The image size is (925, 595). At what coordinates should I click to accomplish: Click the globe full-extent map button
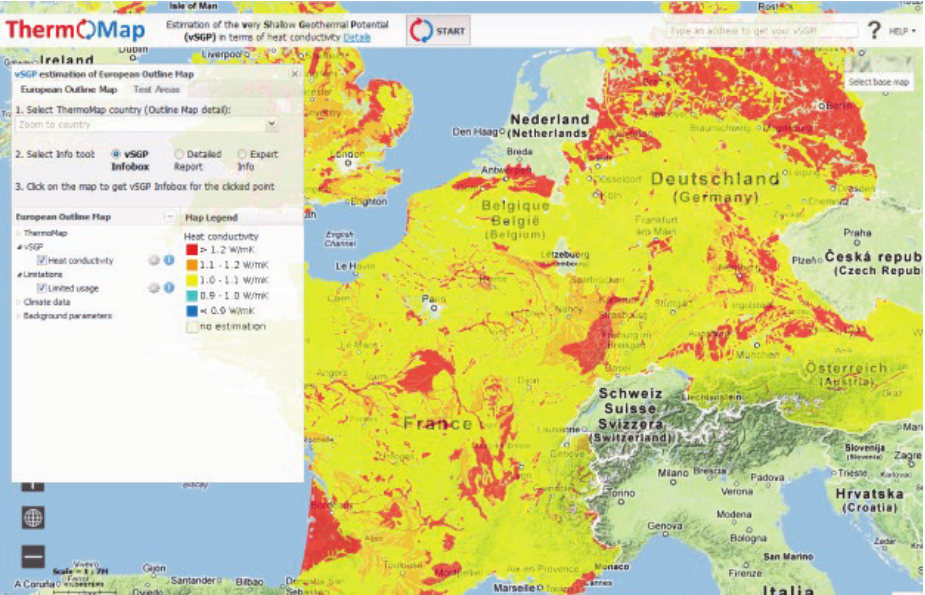pos(33,517)
